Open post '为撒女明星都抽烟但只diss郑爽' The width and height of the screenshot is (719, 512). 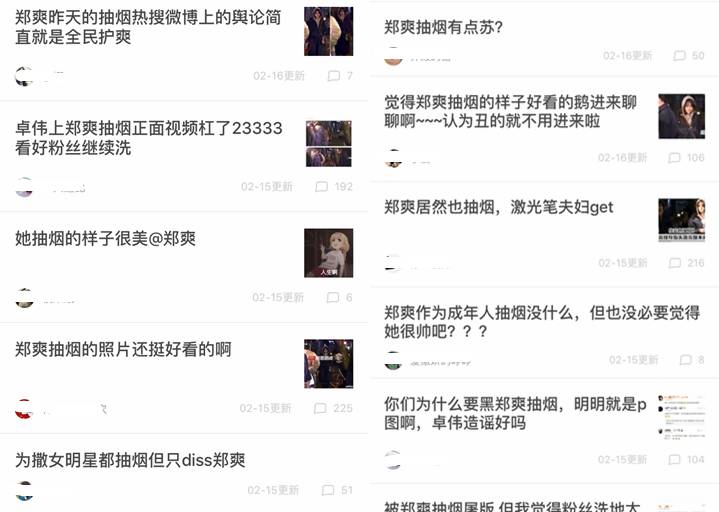coord(130,460)
